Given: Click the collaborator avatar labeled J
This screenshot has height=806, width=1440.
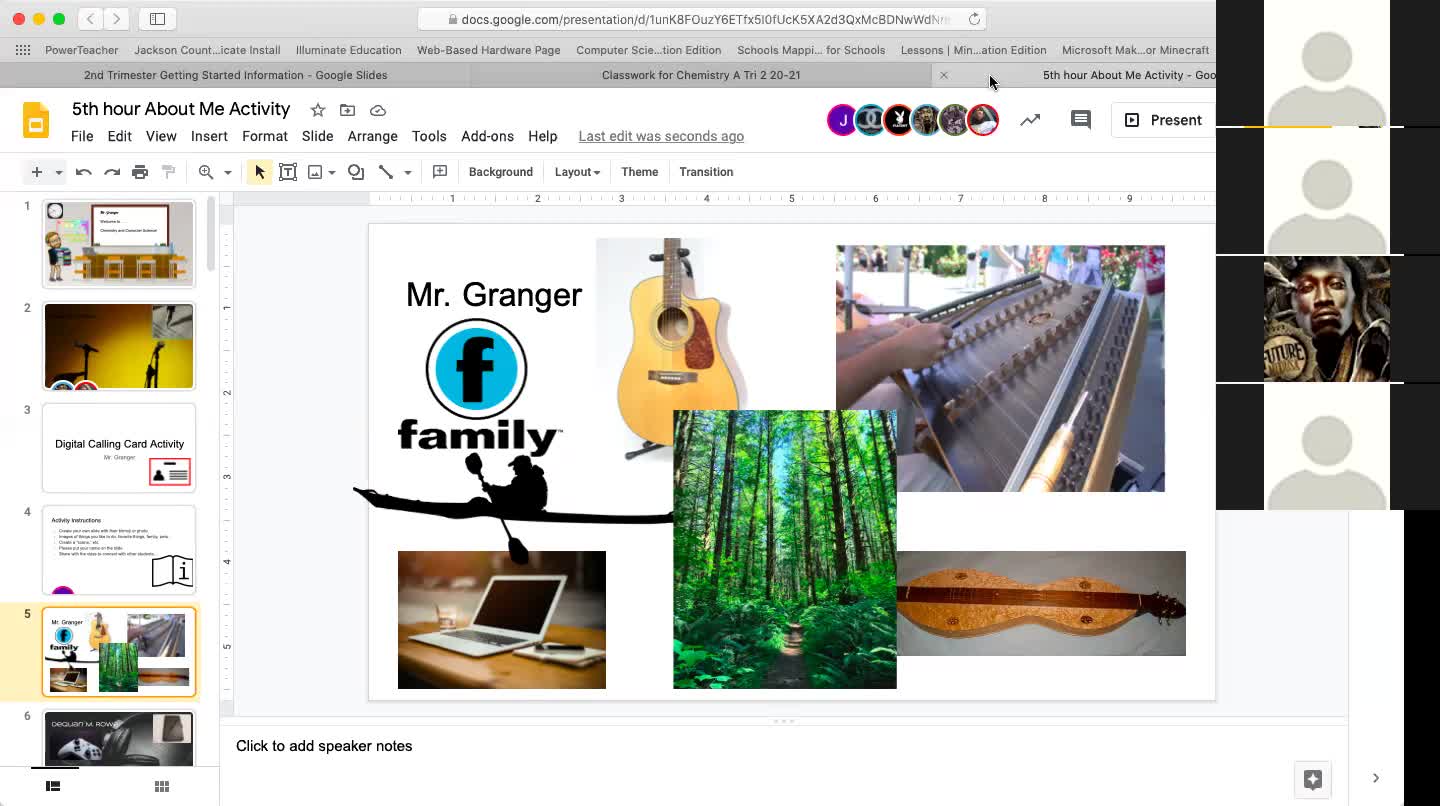Looking at the screenshot, I should tap(842, 120).
